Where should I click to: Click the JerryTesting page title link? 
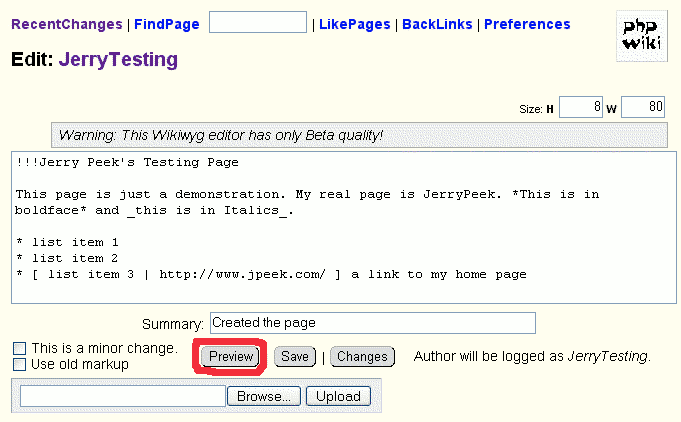point(118,60)
